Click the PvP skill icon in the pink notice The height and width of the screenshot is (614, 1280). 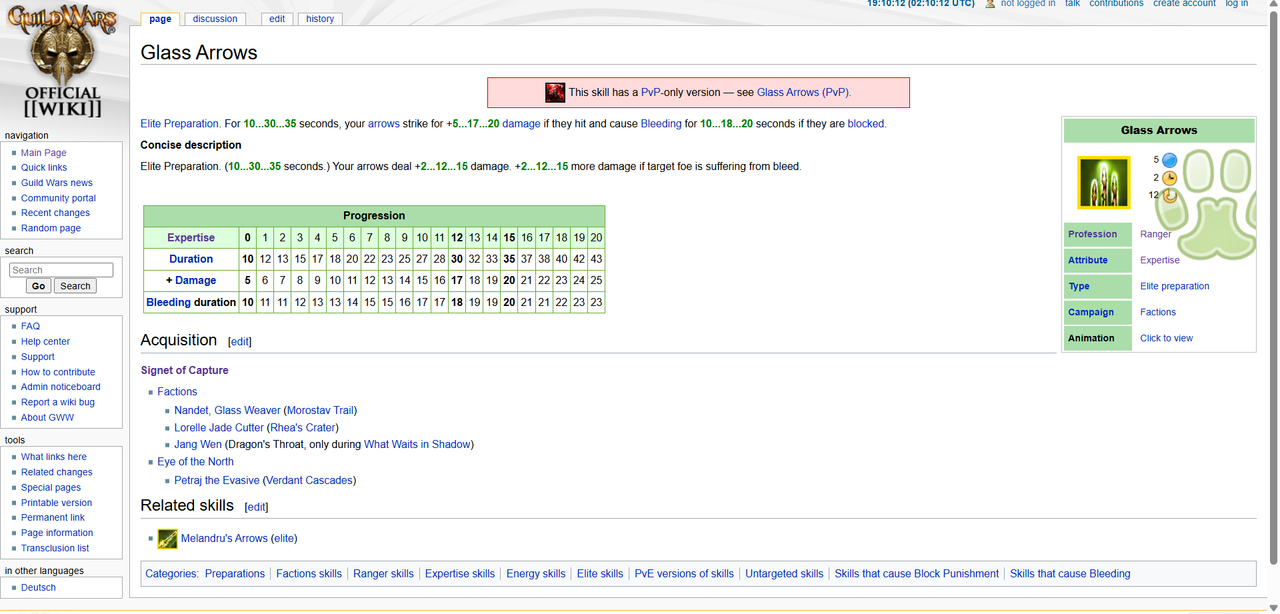pos(555,93)
